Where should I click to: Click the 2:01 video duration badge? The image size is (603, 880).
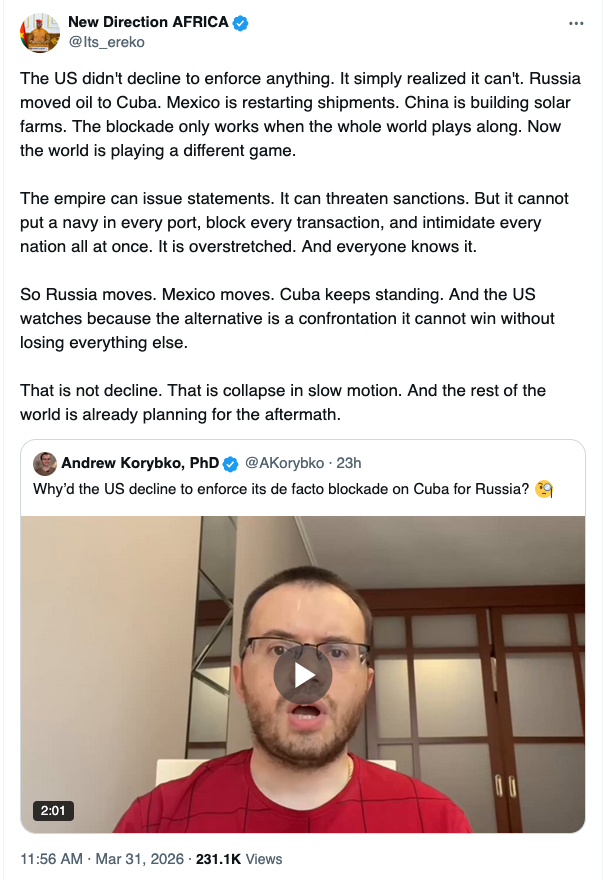[53, 811]
